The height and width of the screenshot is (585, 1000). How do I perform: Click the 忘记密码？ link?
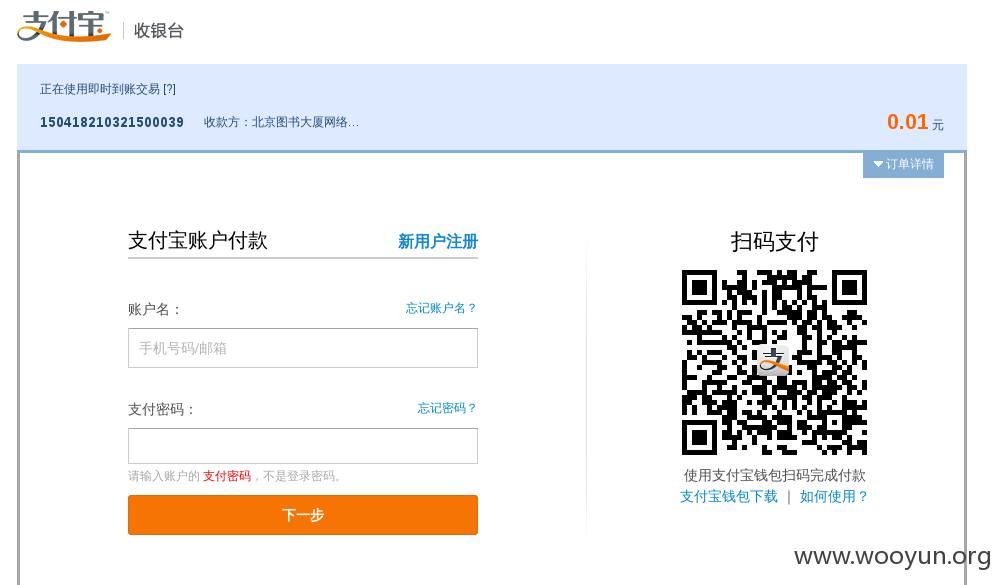click(x=447, y=408)
